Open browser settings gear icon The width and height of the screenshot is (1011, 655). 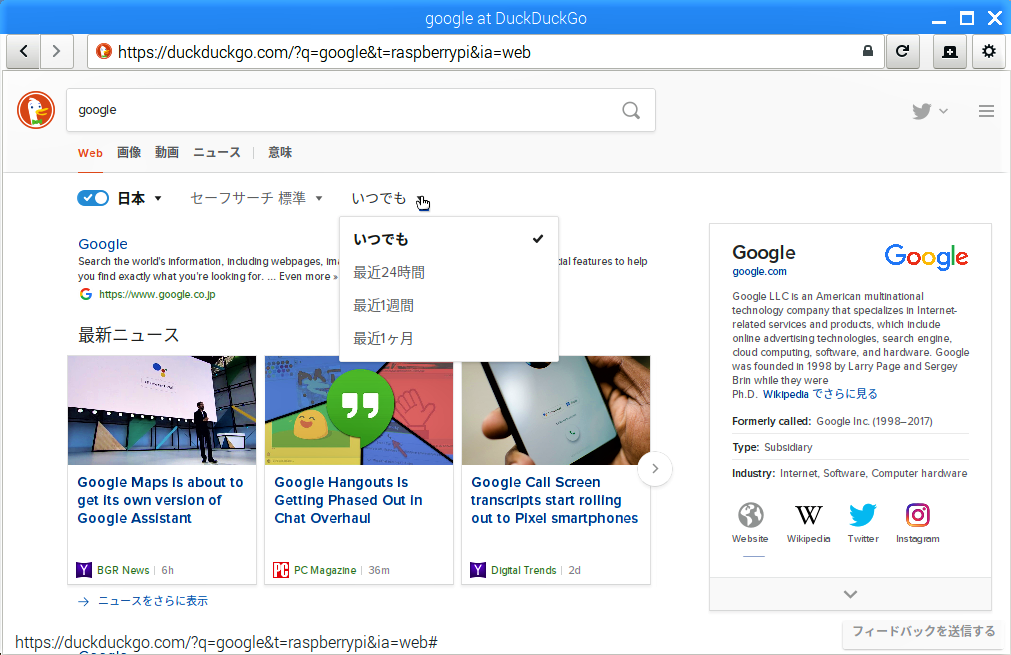(988, 52)
